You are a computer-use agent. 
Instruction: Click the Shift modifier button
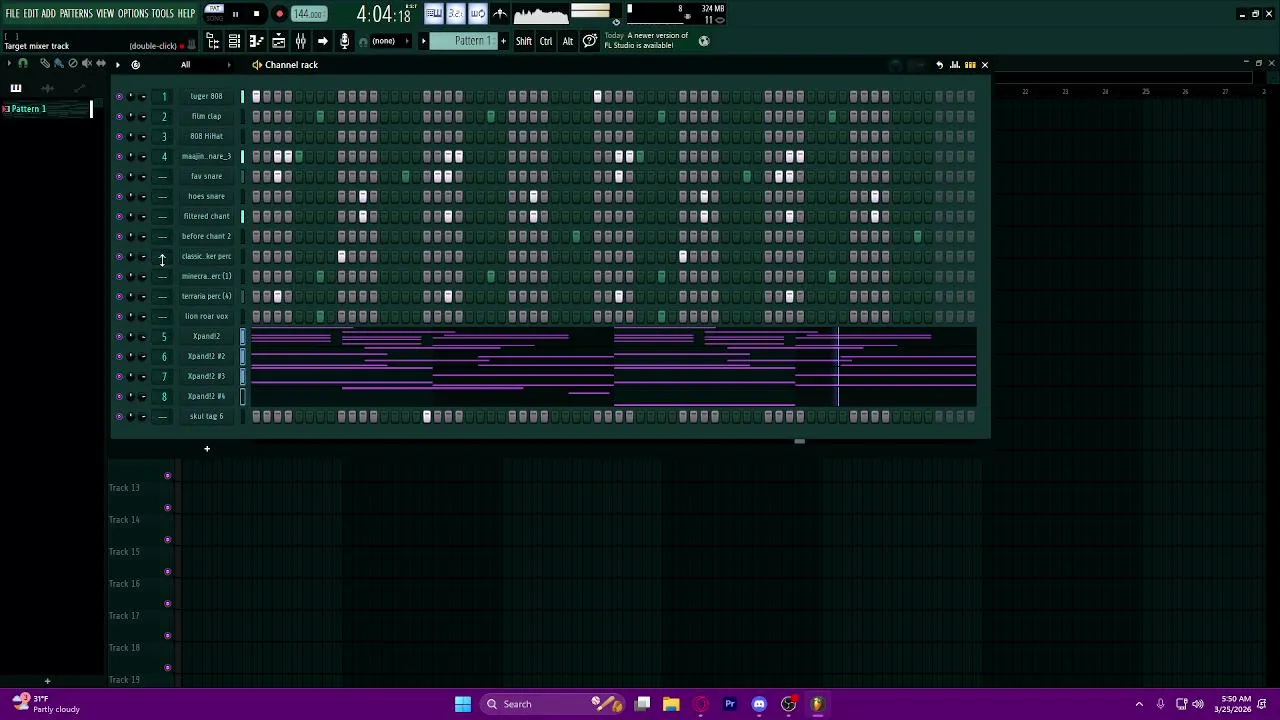(524, 41)
